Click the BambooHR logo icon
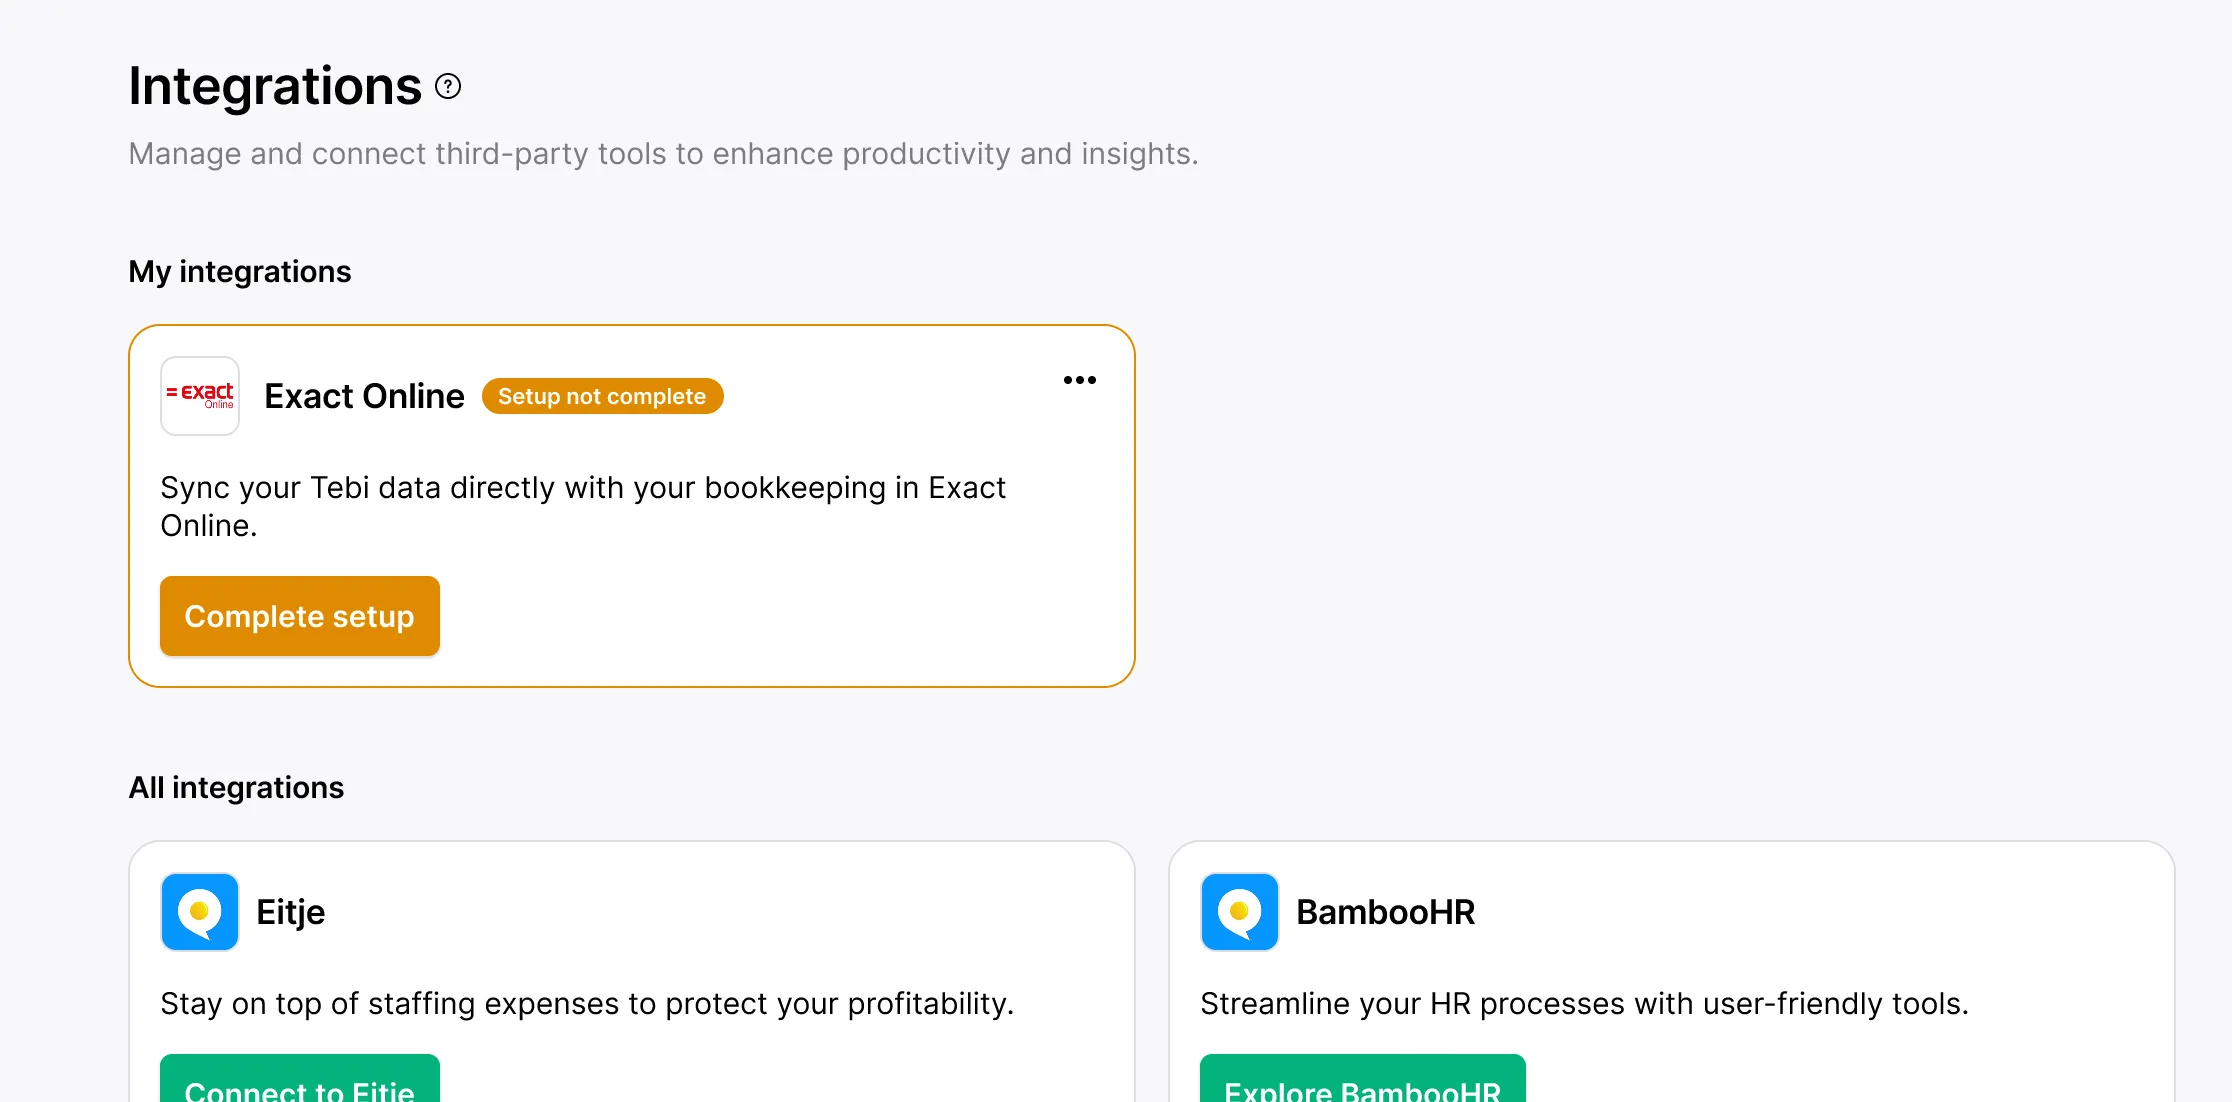The image size is (2232, 1102). (1240, 912)
